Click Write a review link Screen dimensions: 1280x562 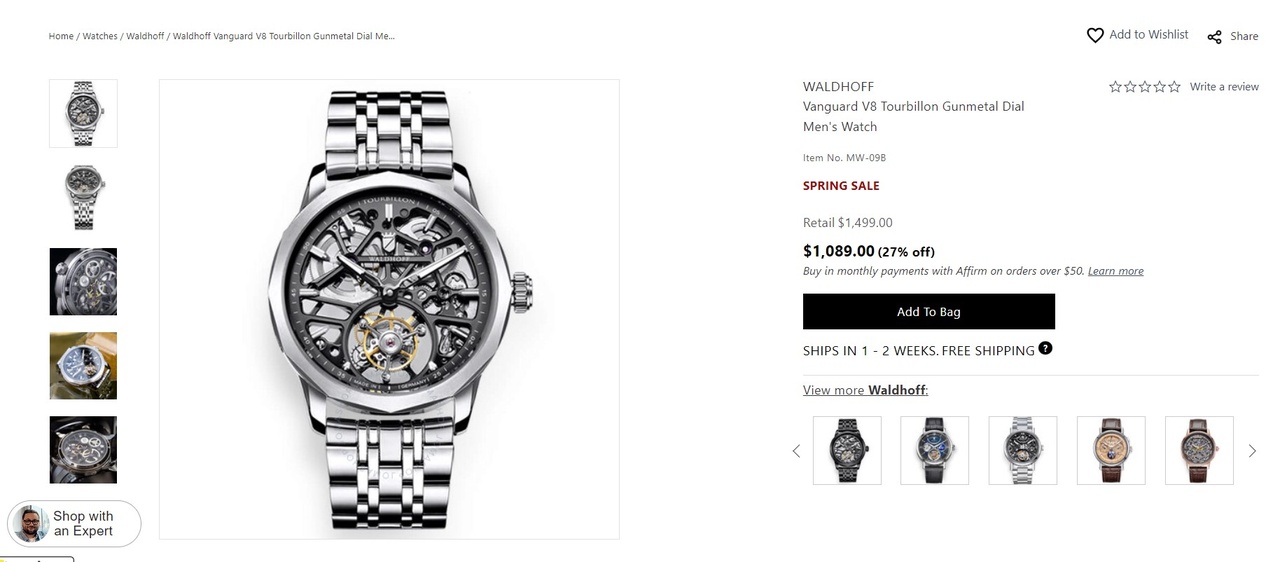(1224, 87)
